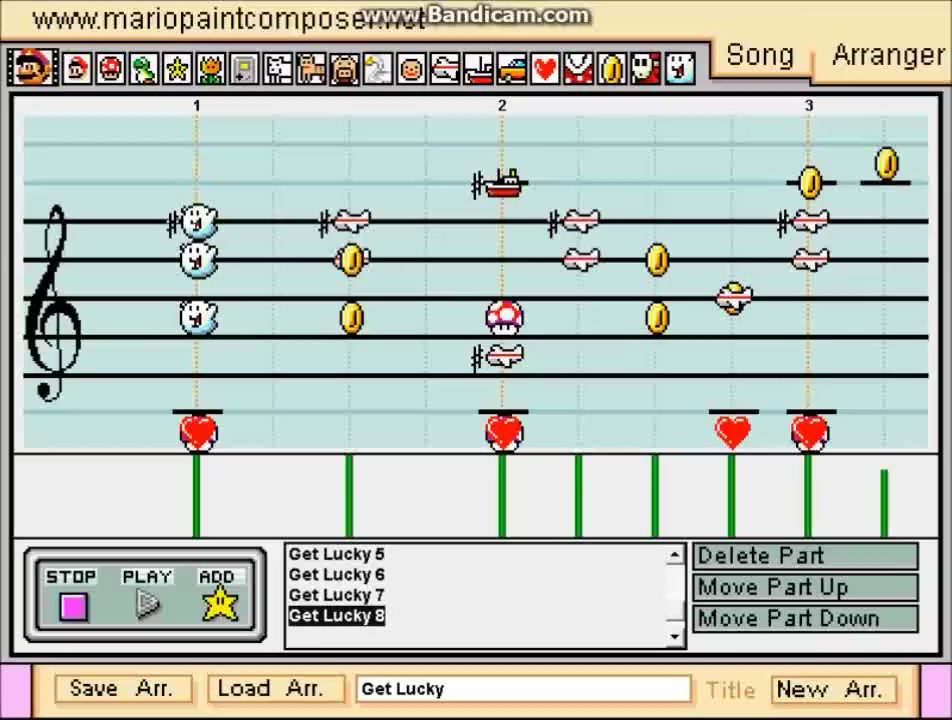Select the Heart instrument in toolbar
Image resolution: width=952 pixels, height=720 pixels.
[545, 68]
